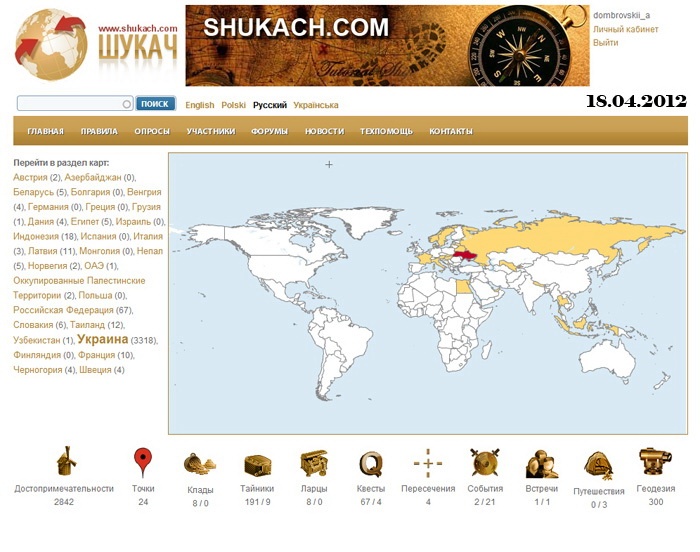700x552 pixels.
Task: Open the Израиль map section
Action: tap(133, 222)
